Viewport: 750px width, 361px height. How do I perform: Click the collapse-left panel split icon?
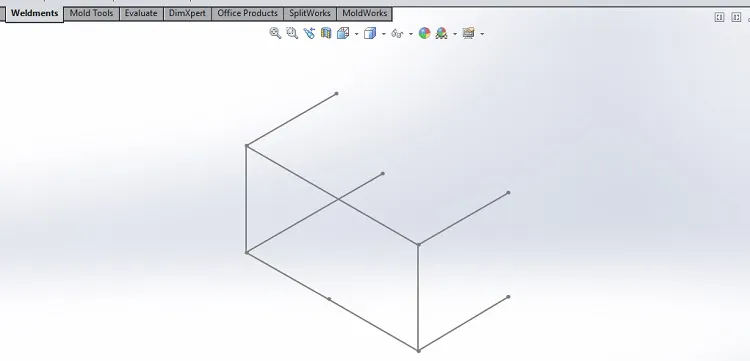[719, 17]
